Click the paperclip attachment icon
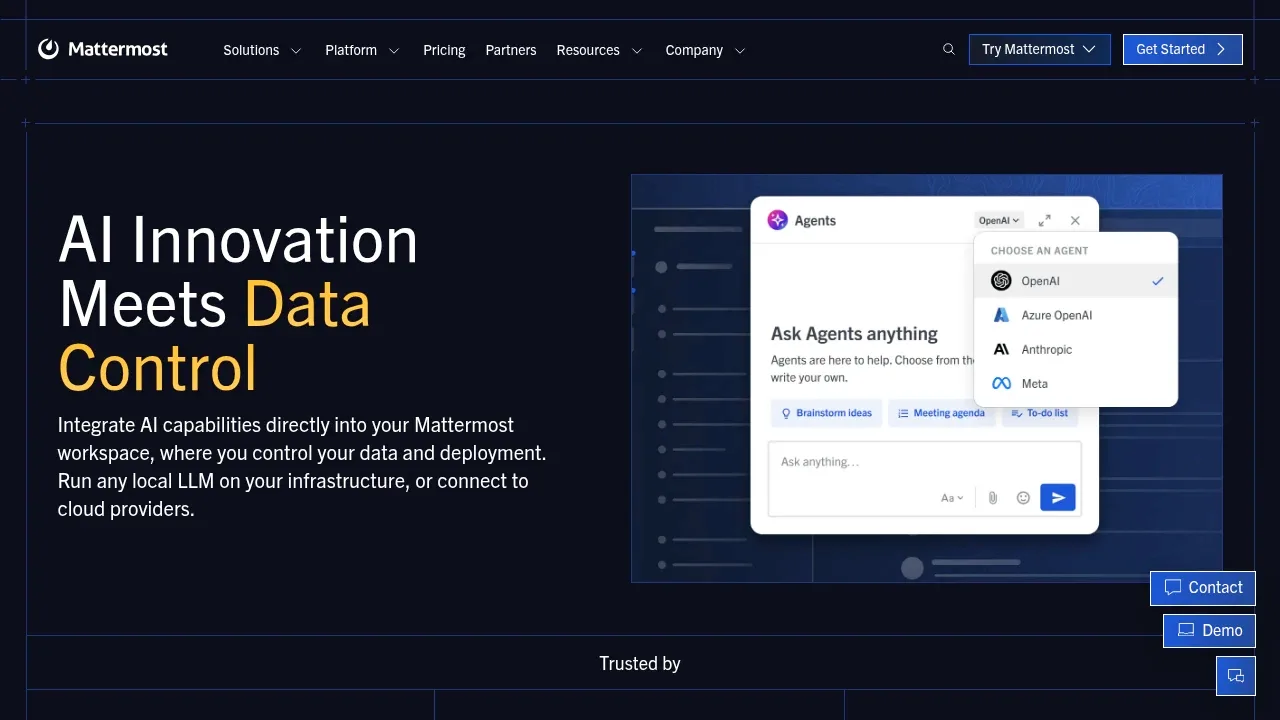Image resolution: width=1280 pixels, height=720 pixels. [992, 497]
